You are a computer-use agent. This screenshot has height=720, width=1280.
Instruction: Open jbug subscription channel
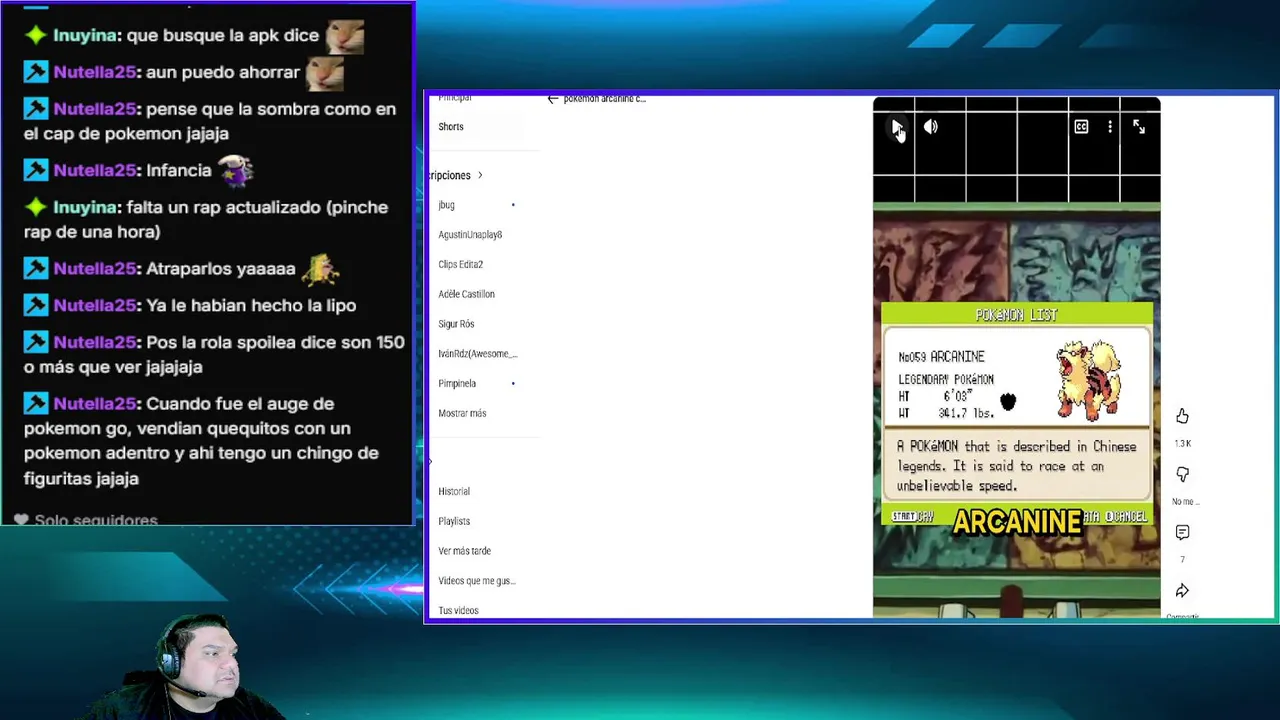point(446,205)
